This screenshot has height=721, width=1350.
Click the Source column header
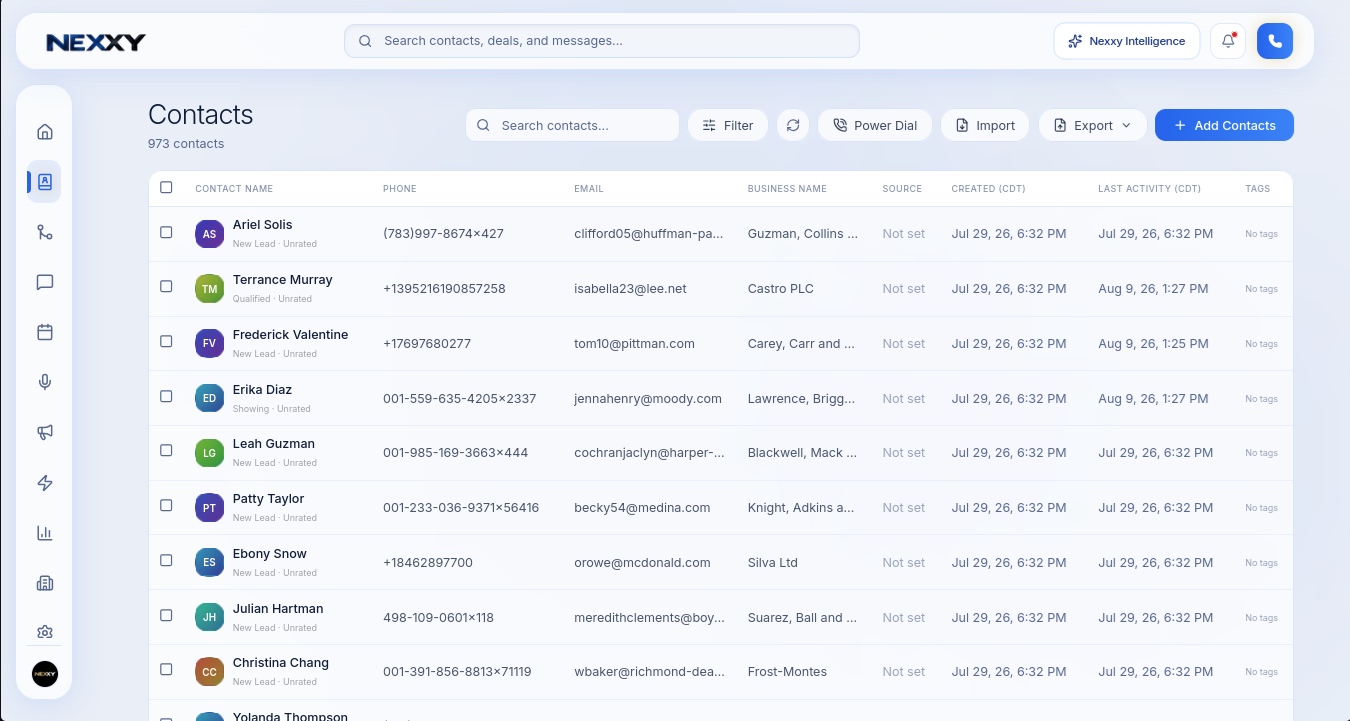point(902,188)
